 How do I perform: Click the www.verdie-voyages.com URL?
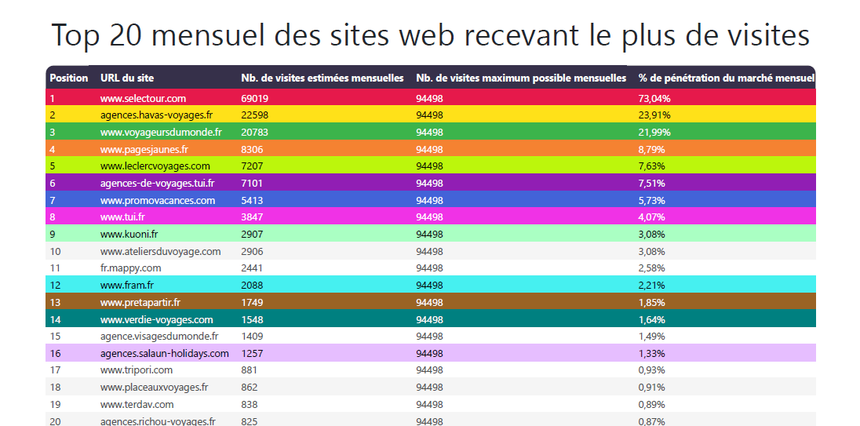(x=156, y=319)
